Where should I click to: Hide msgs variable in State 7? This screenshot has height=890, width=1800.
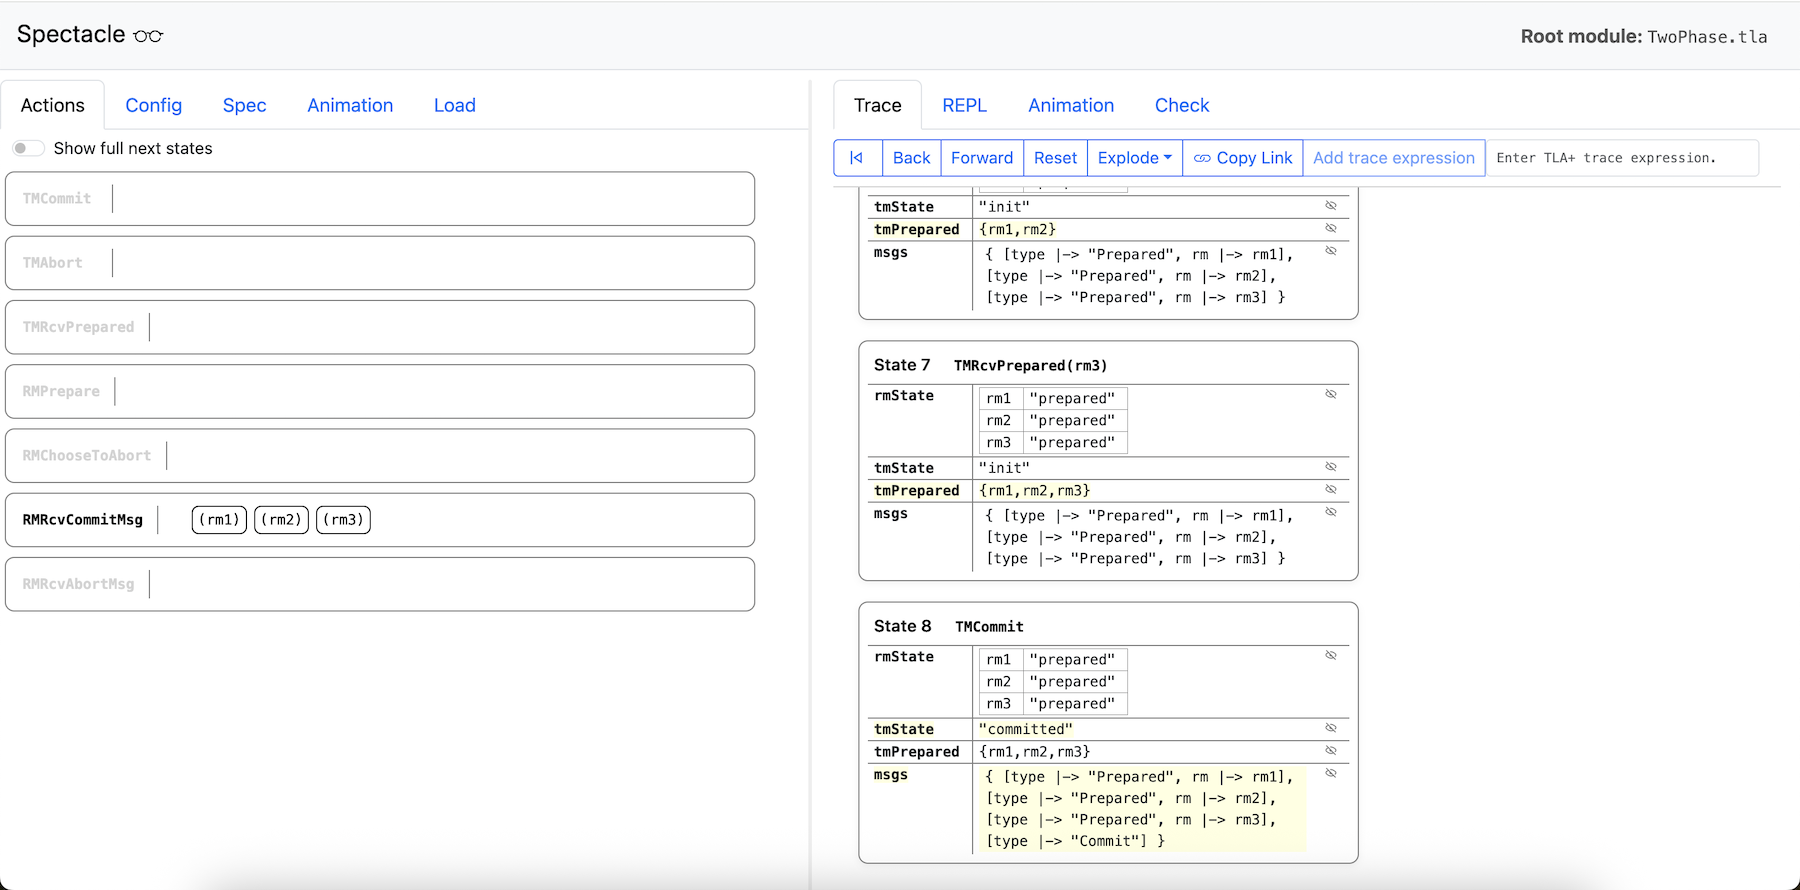tap(1331, 512)
